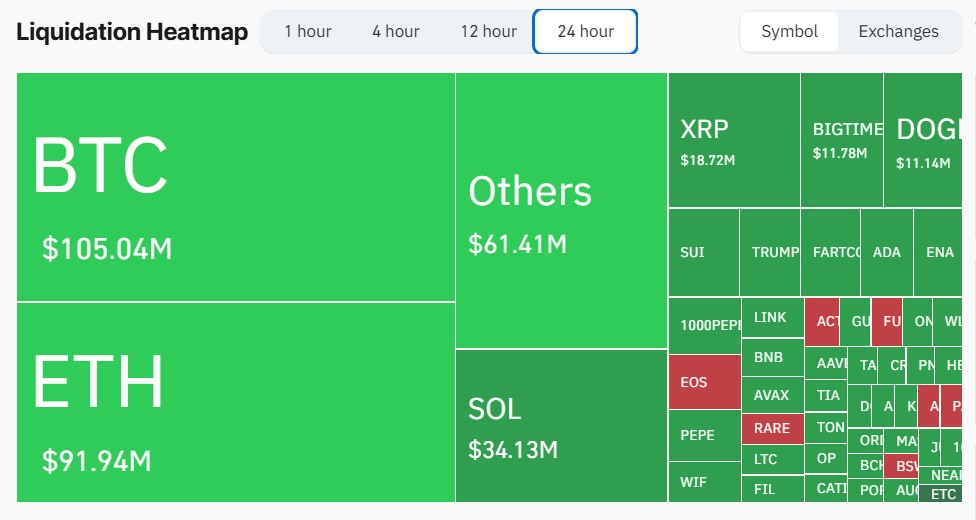The width and height of the screenshot is (976, 520).
Task: Open the LINK heatmap tile
Action: pos(772,317)
